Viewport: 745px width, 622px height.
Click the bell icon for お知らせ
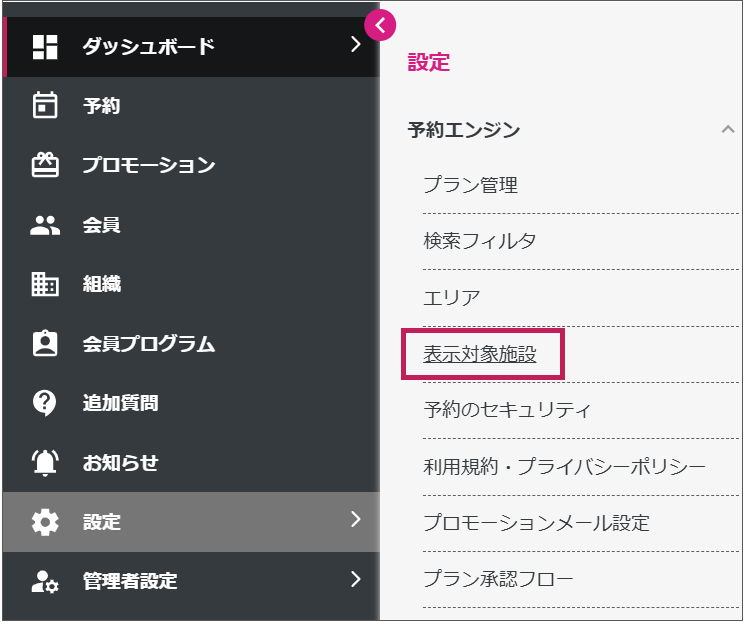45,463
